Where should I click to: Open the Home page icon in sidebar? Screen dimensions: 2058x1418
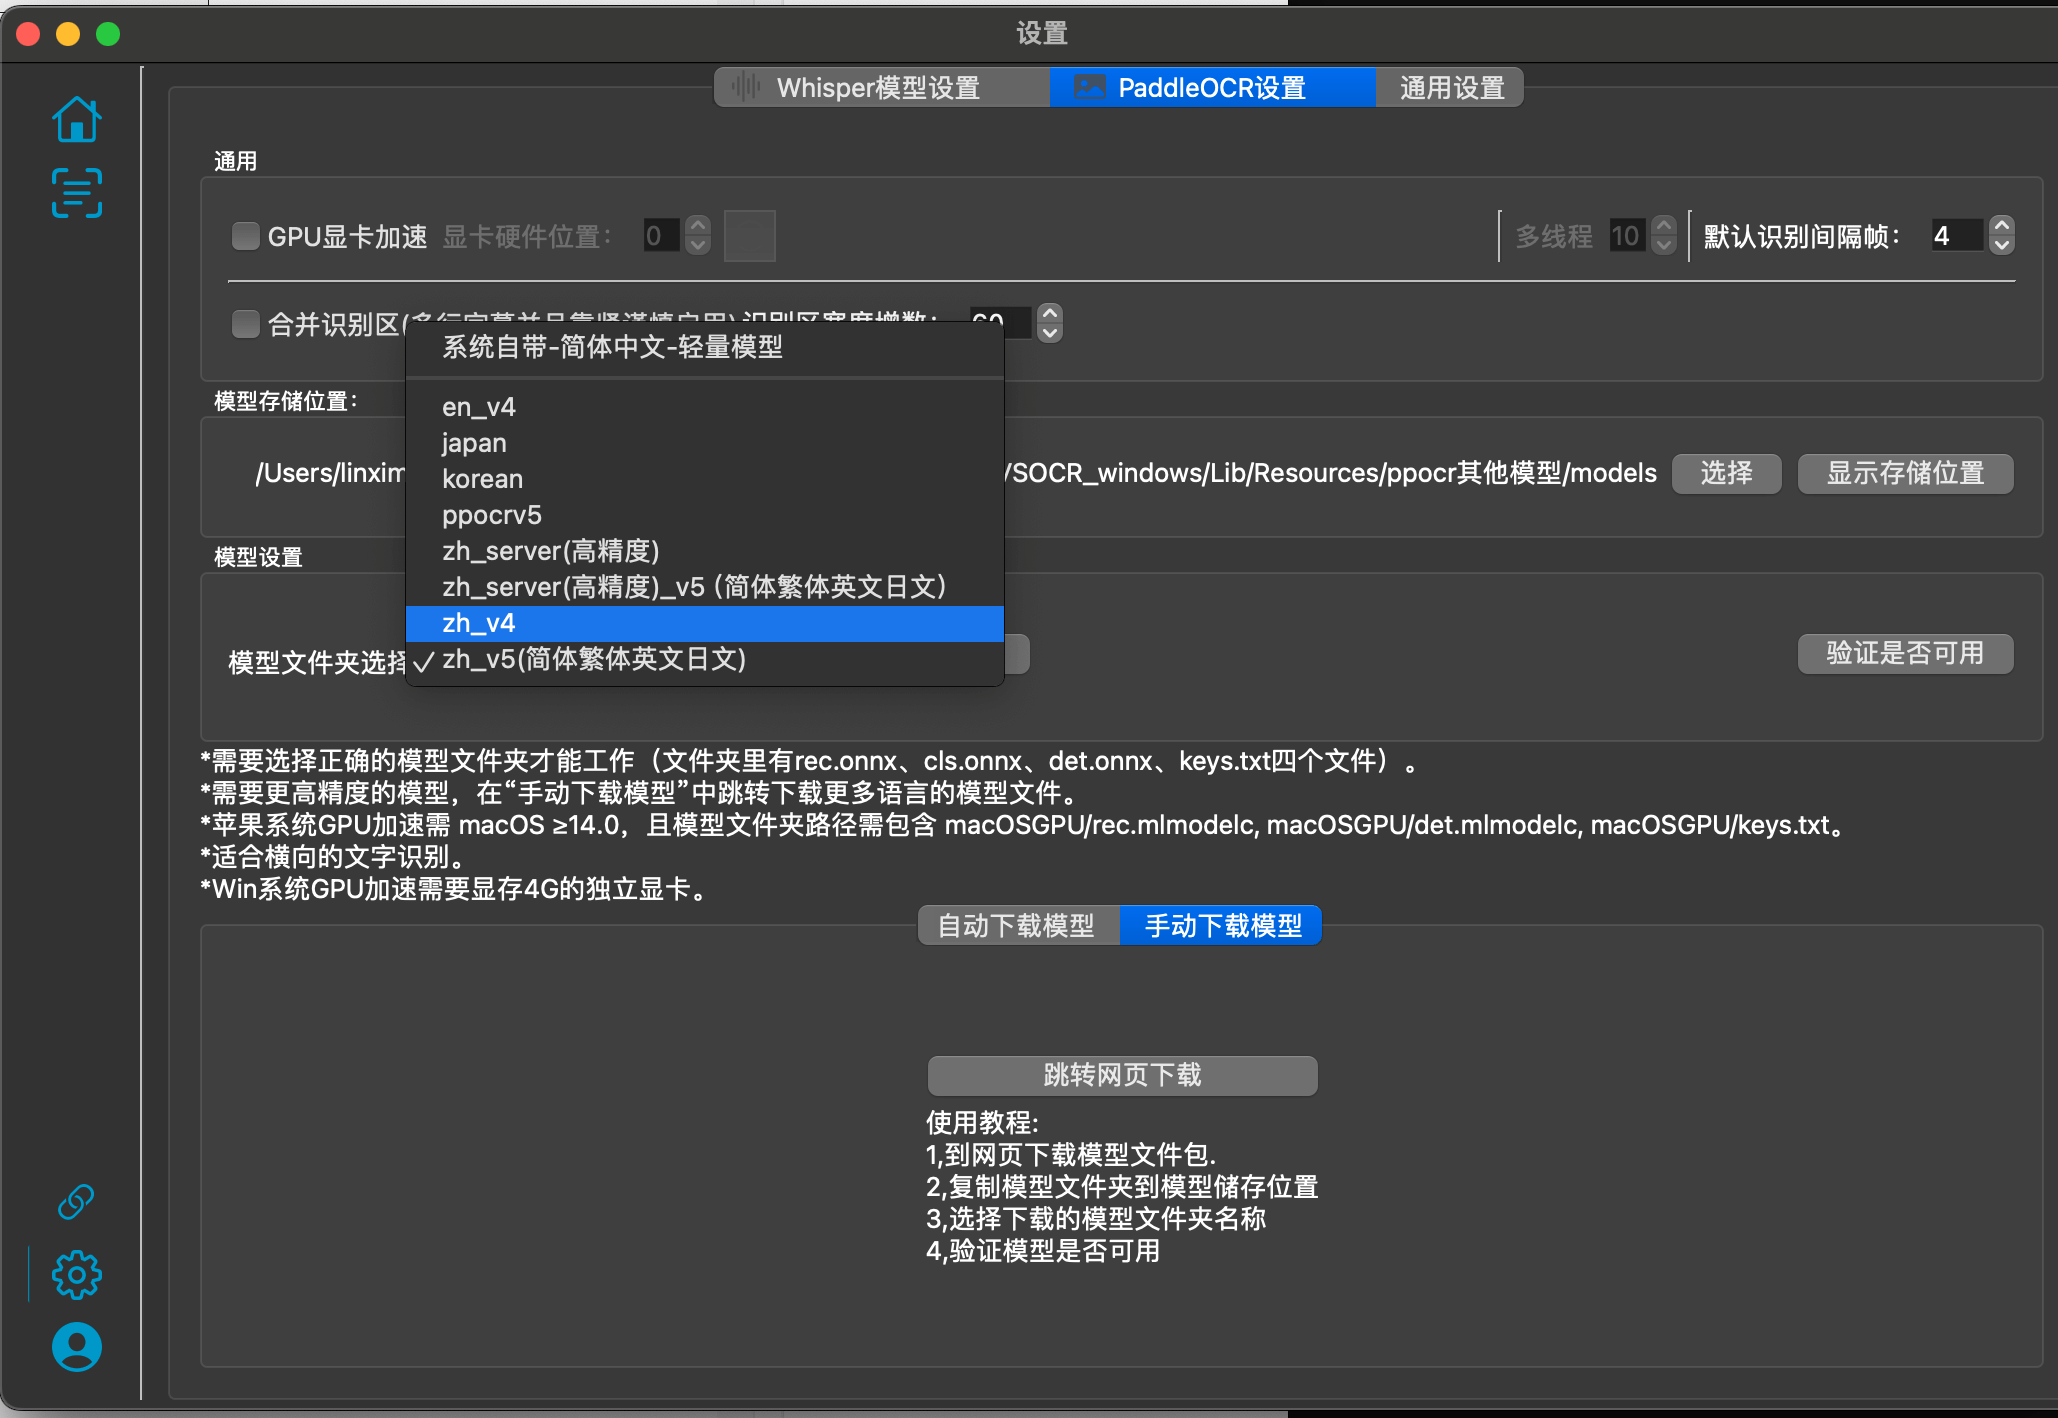(x=77, y=120)
